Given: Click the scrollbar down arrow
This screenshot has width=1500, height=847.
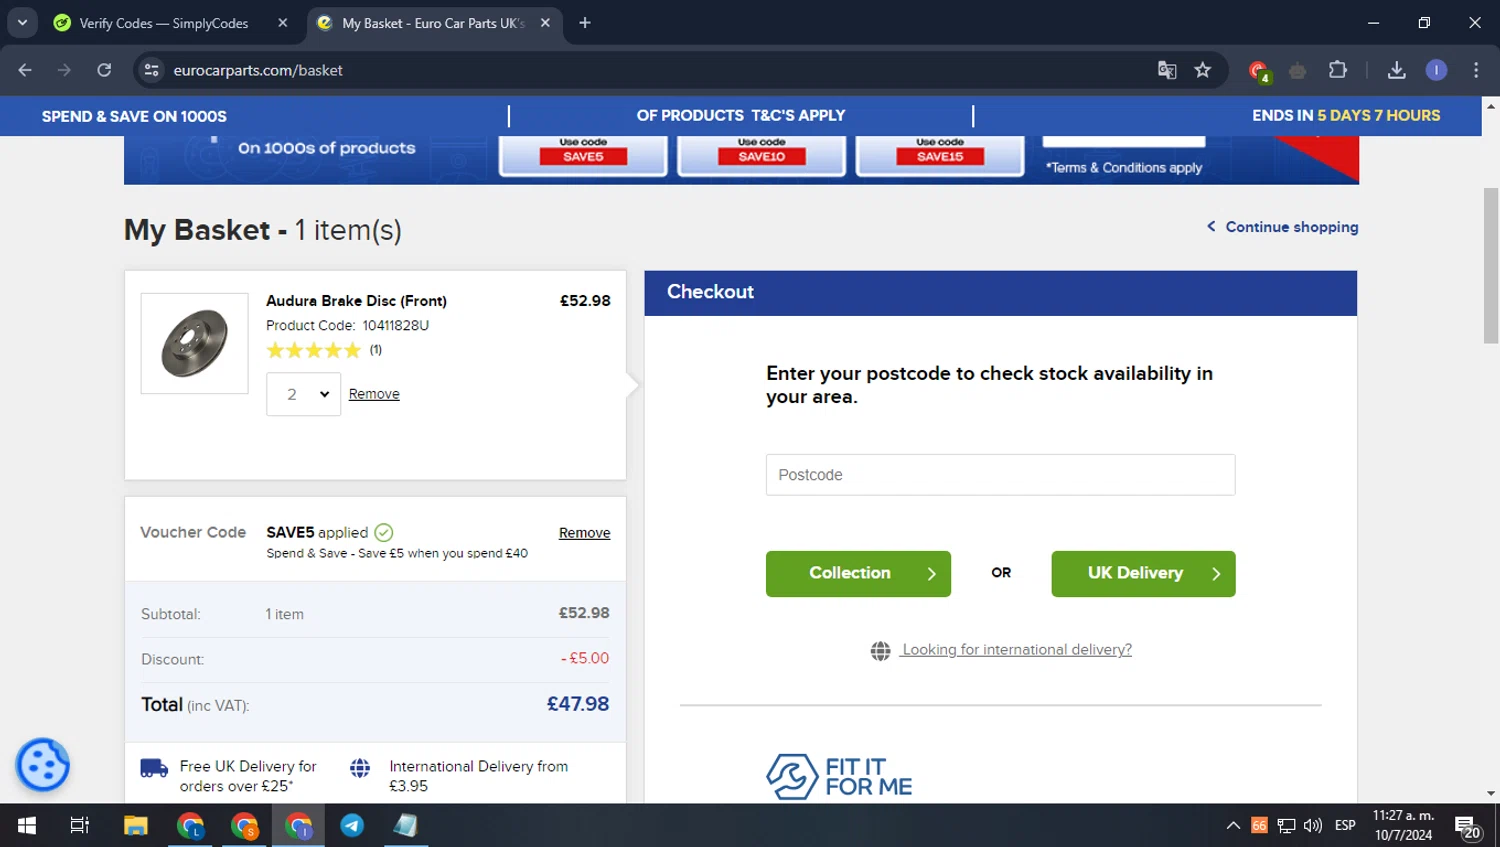Looking at the screenshot, I should [x=1491, y=794].
